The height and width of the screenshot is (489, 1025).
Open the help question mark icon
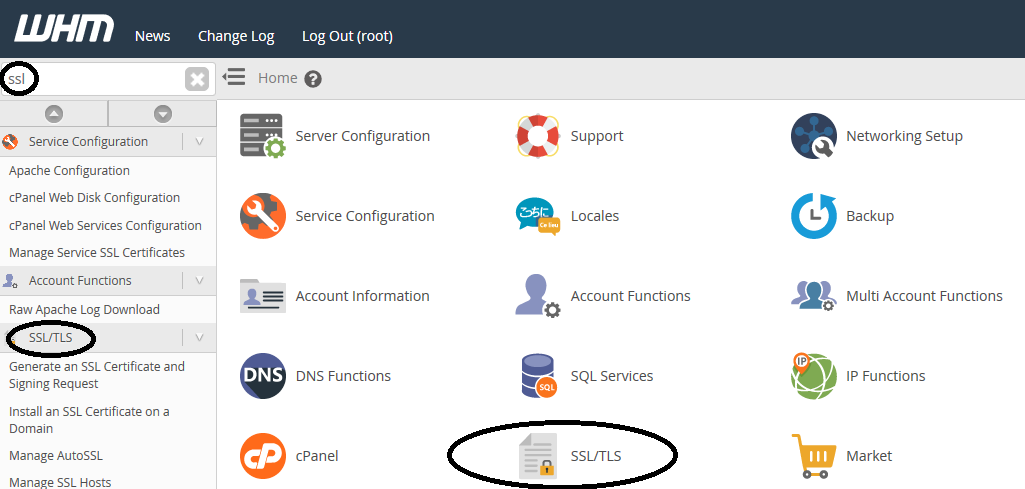313,79
